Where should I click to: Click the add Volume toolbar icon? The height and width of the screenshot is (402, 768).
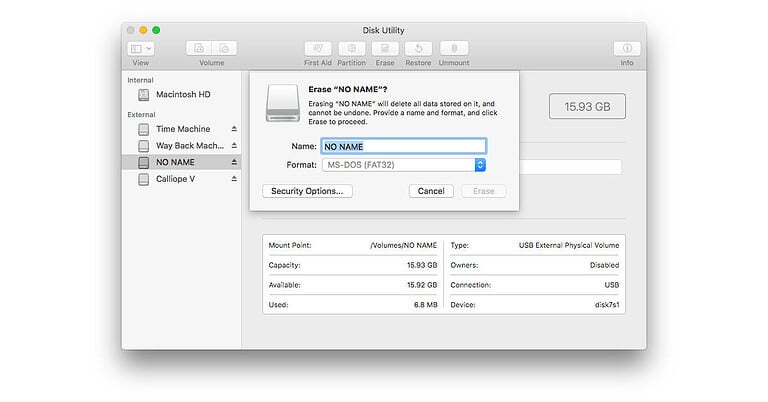click(199, 48)
